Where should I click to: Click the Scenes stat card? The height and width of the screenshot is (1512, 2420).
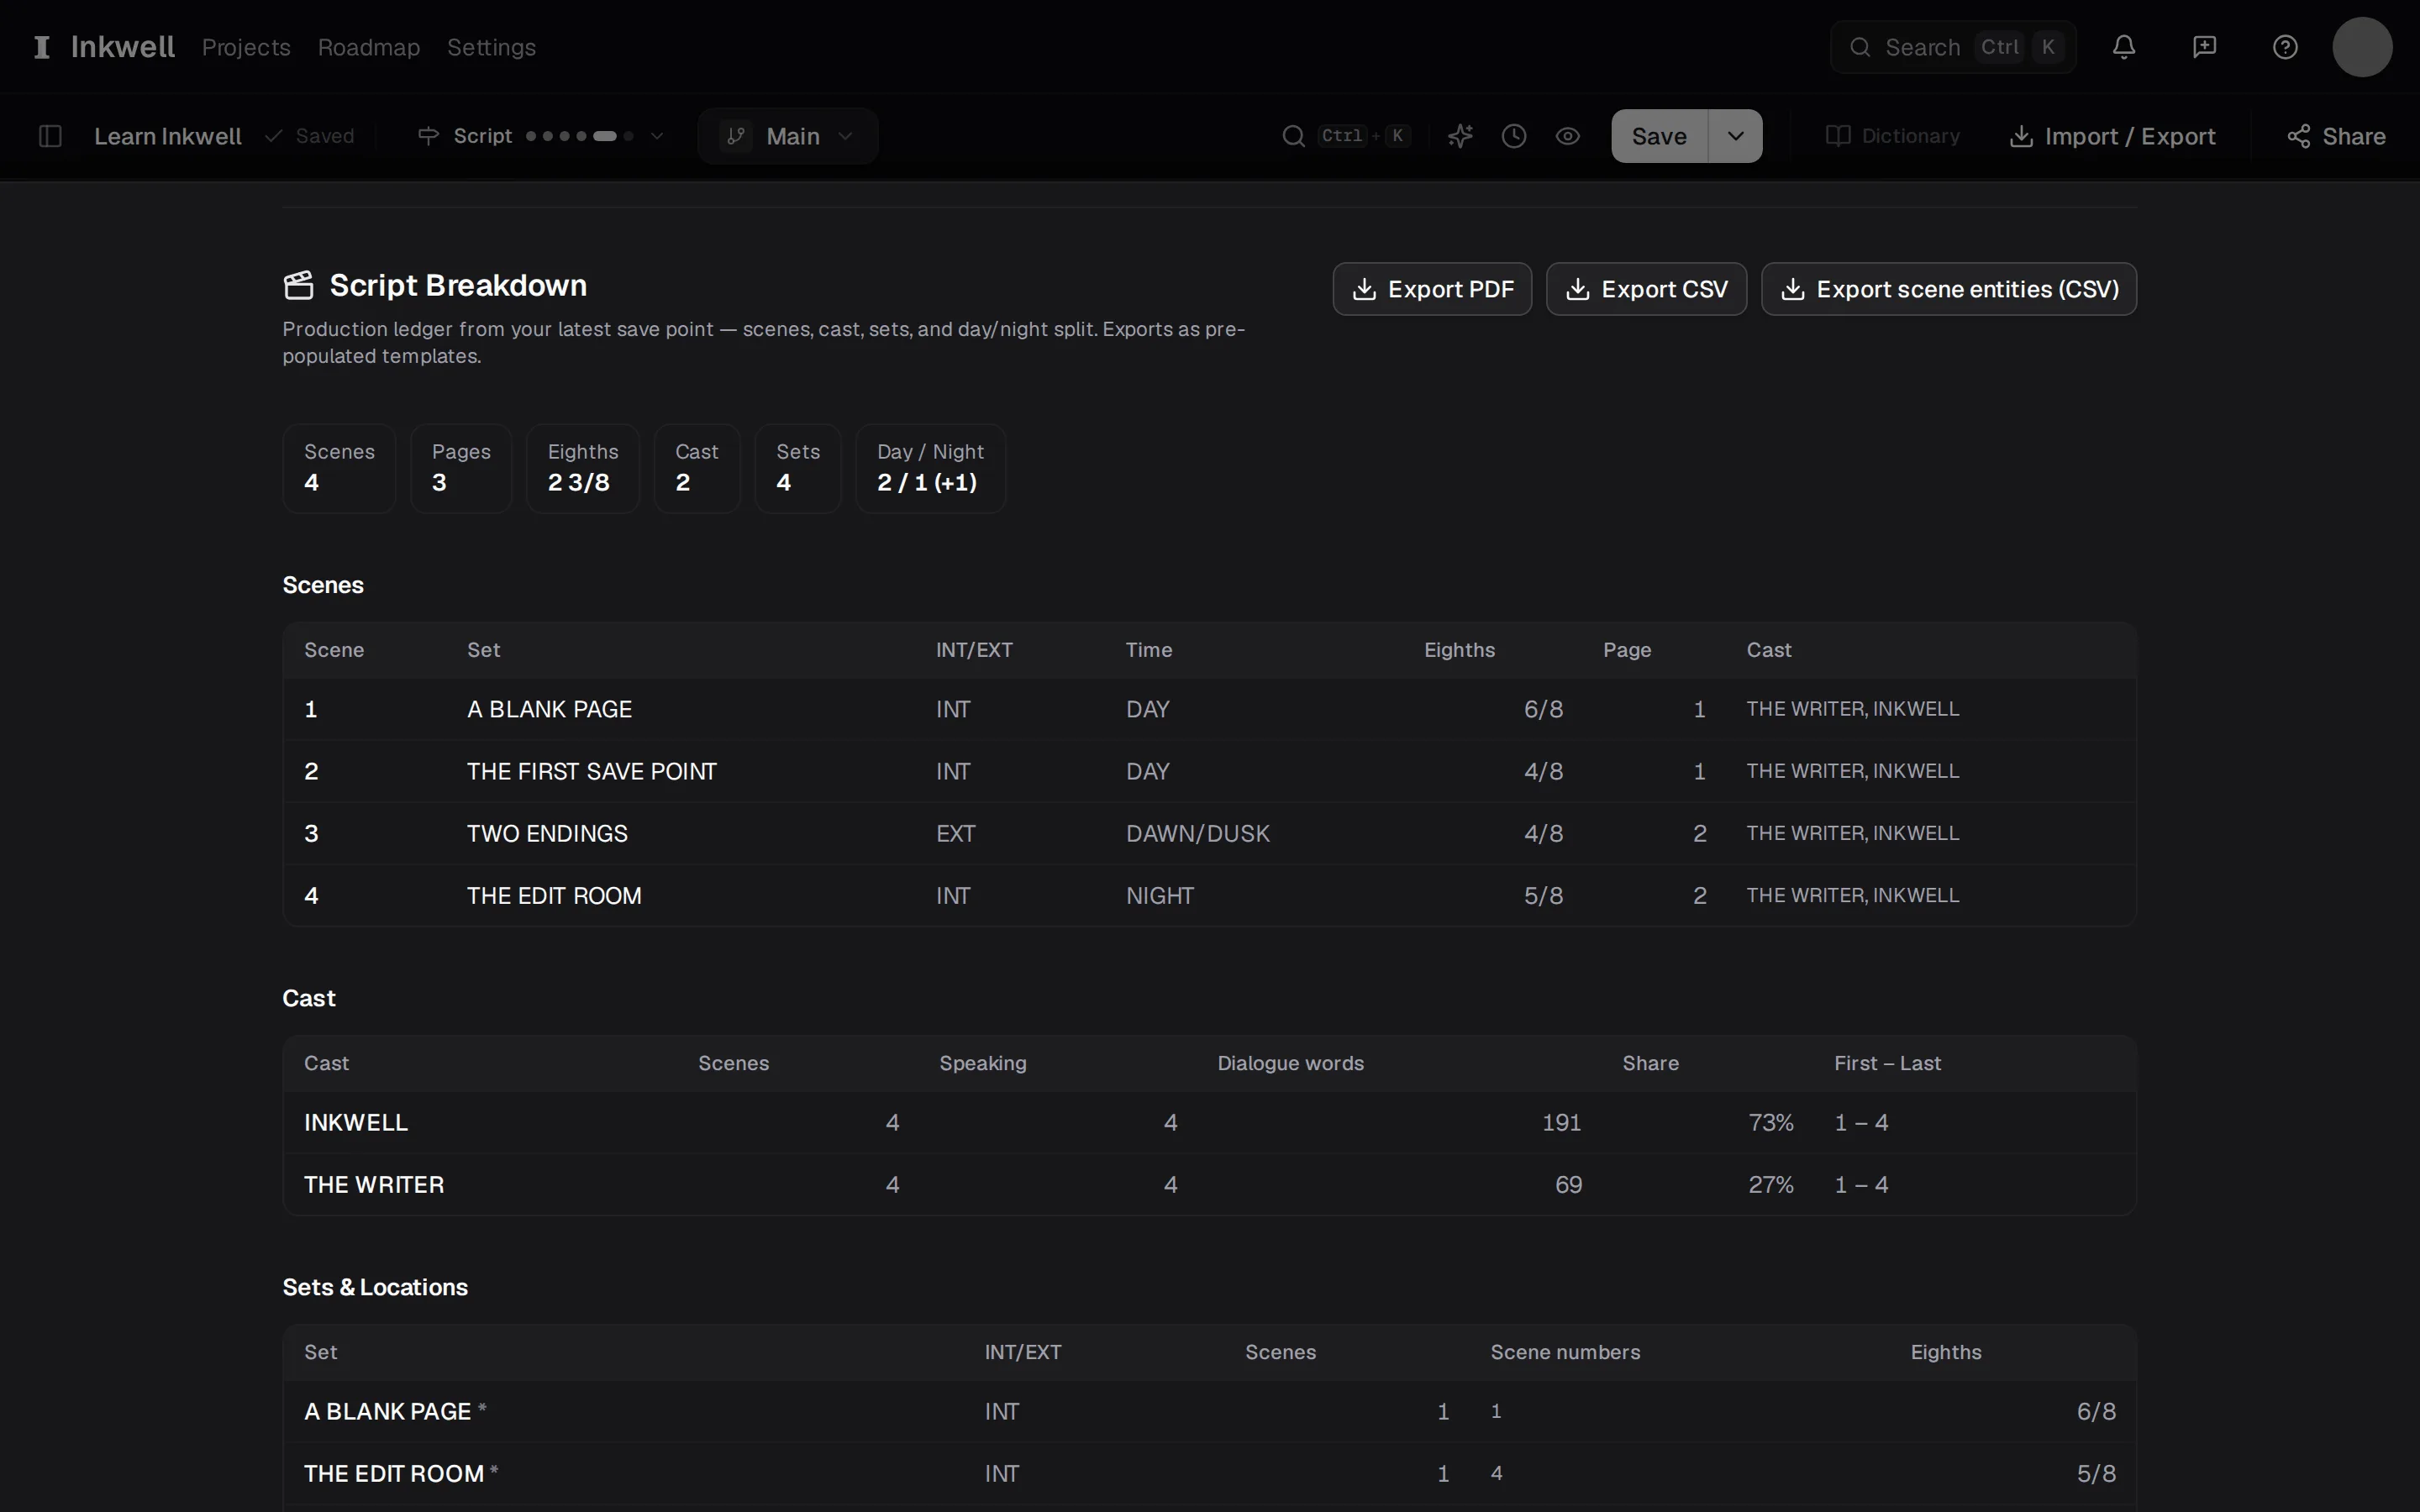pos(339,468)
